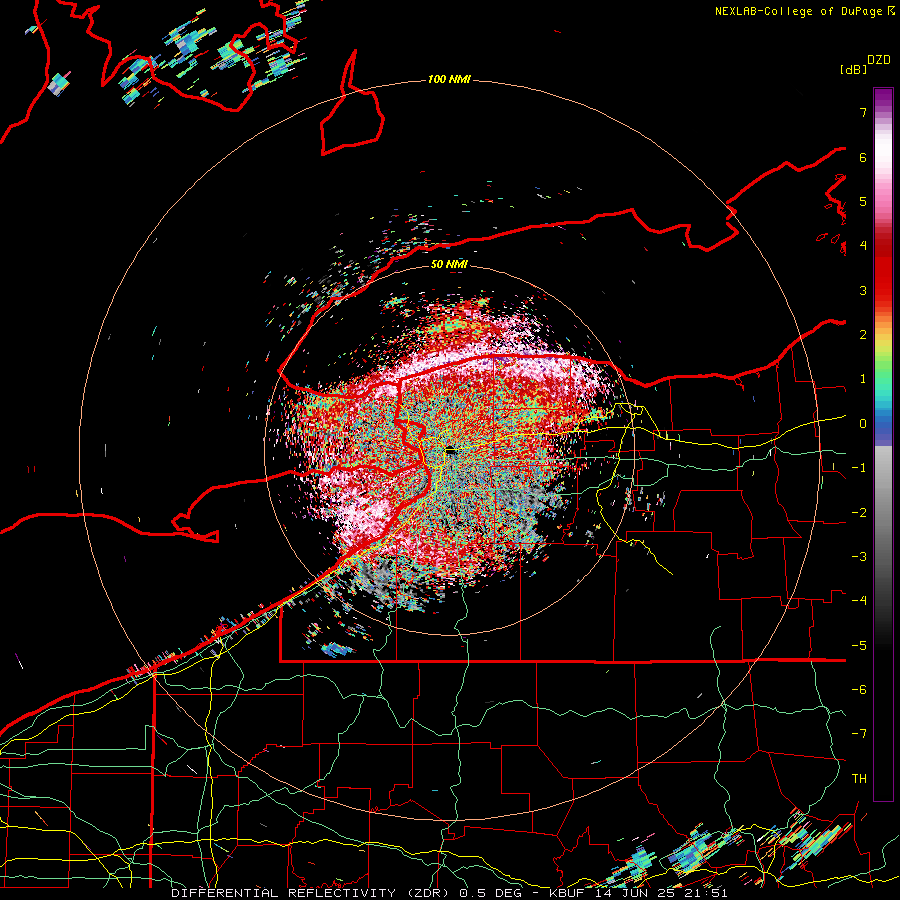
Task: Click the -4 value on color scale
Action: click(x=859, y=601)
